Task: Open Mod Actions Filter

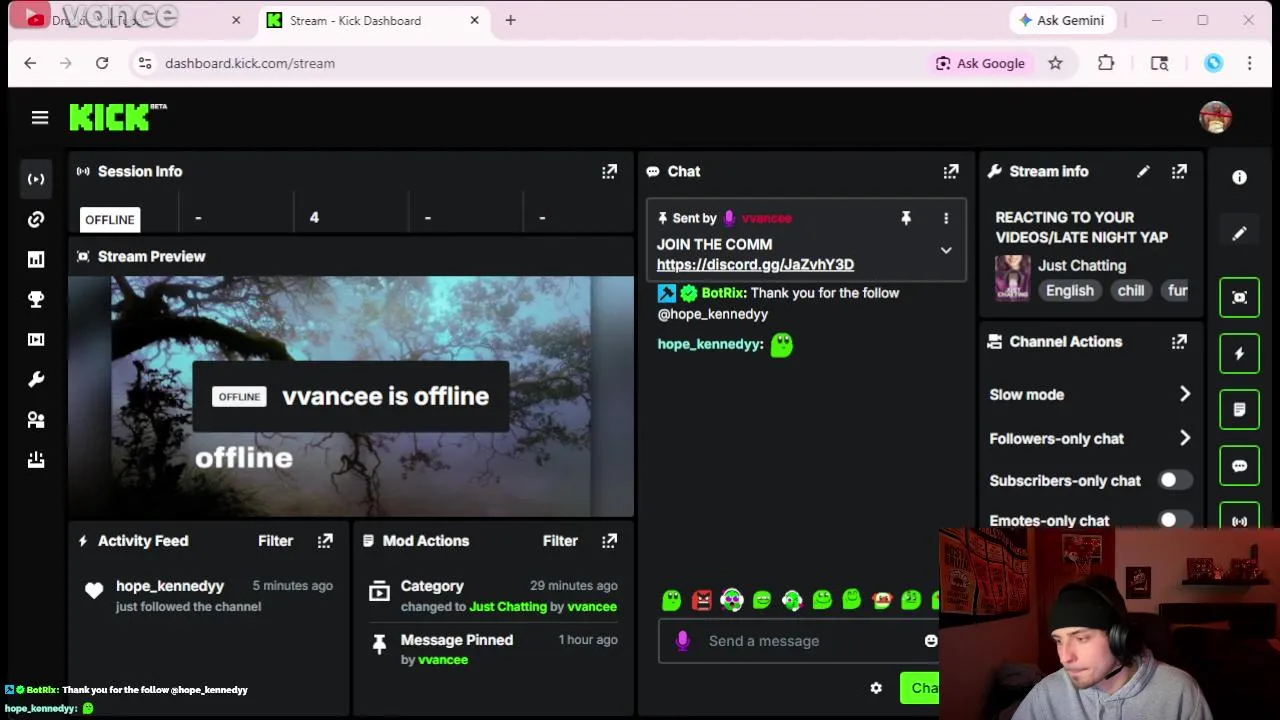Action: [560, 541]
